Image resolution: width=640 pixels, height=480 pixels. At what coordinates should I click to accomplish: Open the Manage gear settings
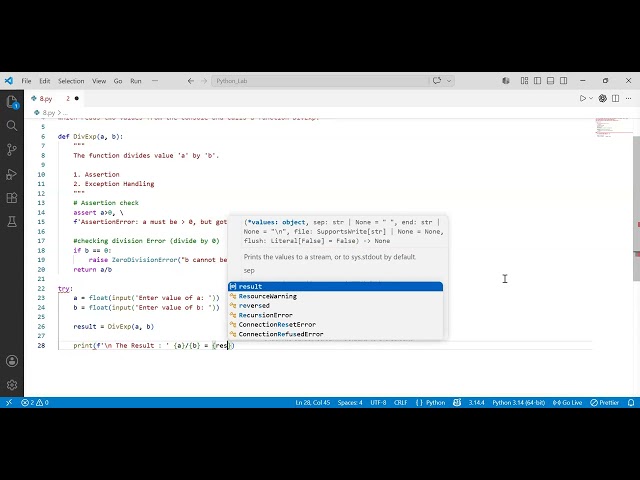point(12,384)
